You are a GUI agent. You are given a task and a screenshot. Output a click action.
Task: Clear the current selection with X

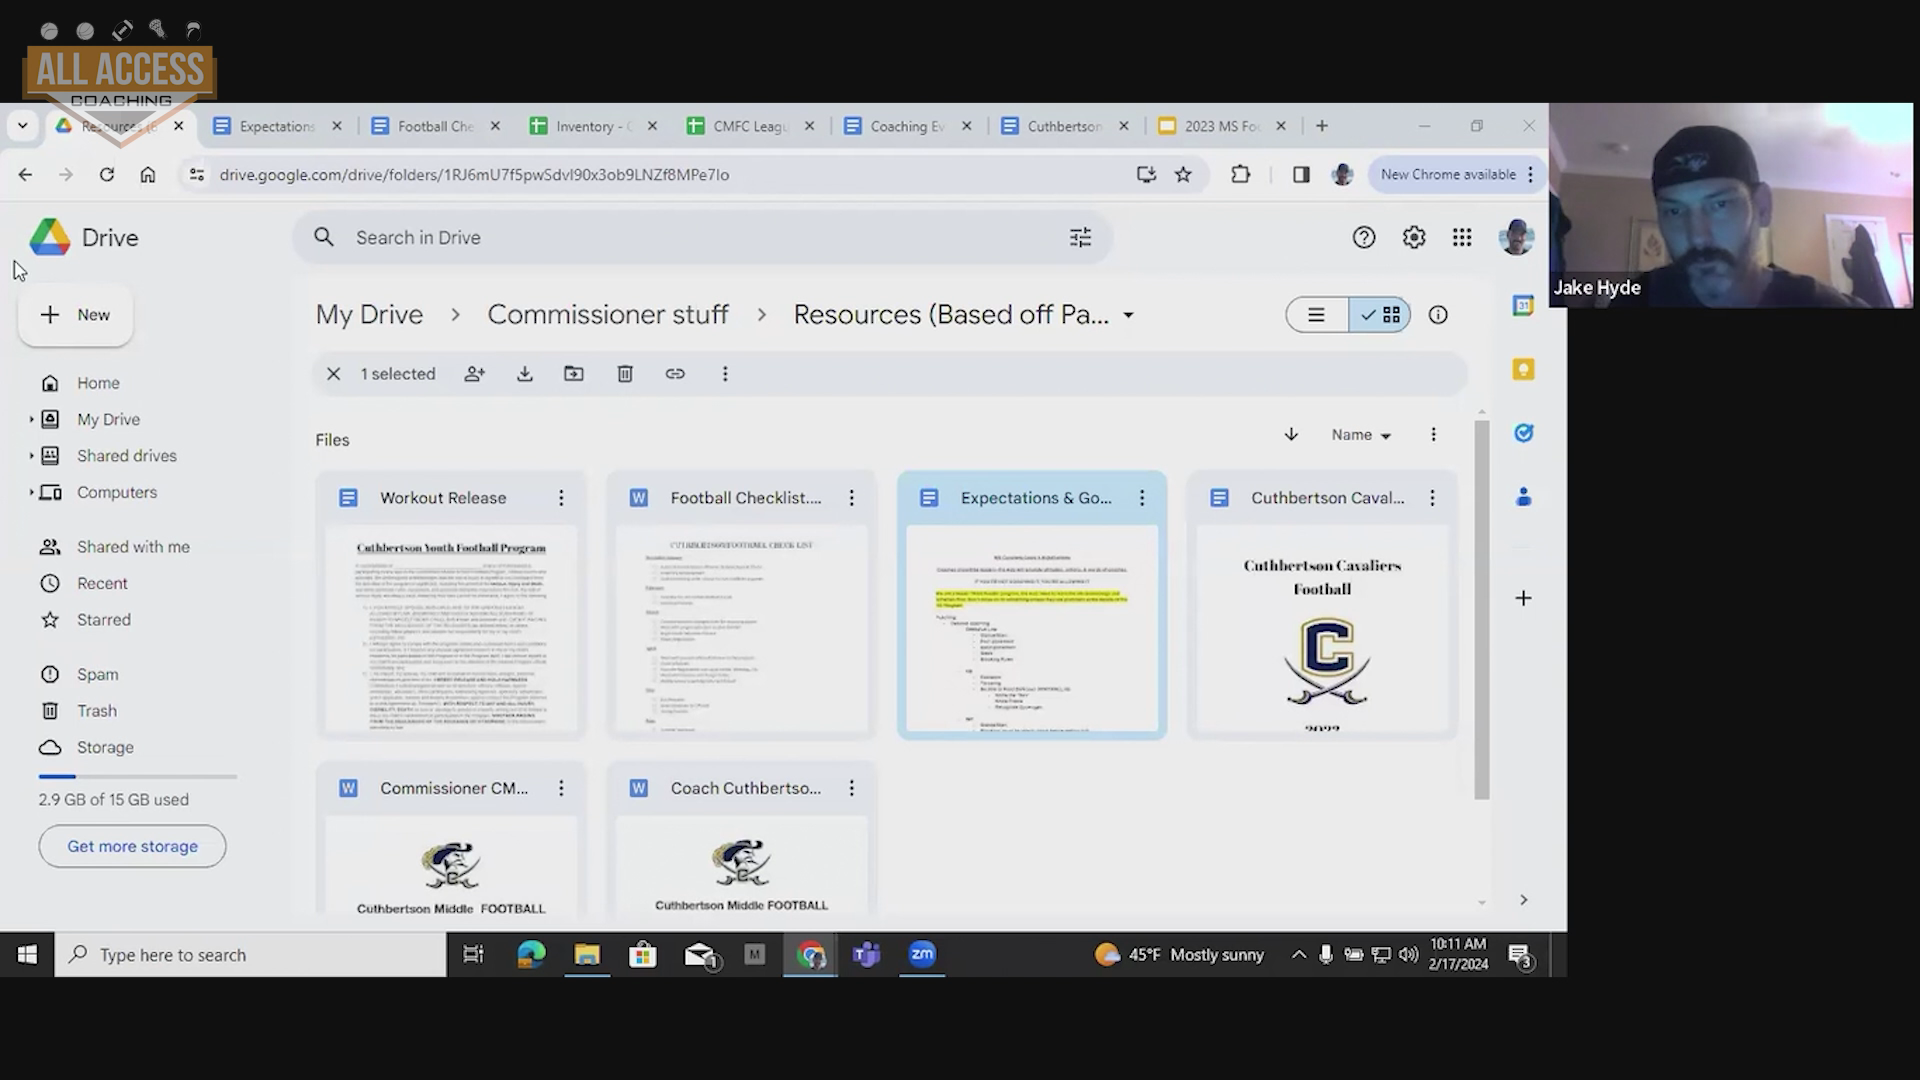coord(334,374)
